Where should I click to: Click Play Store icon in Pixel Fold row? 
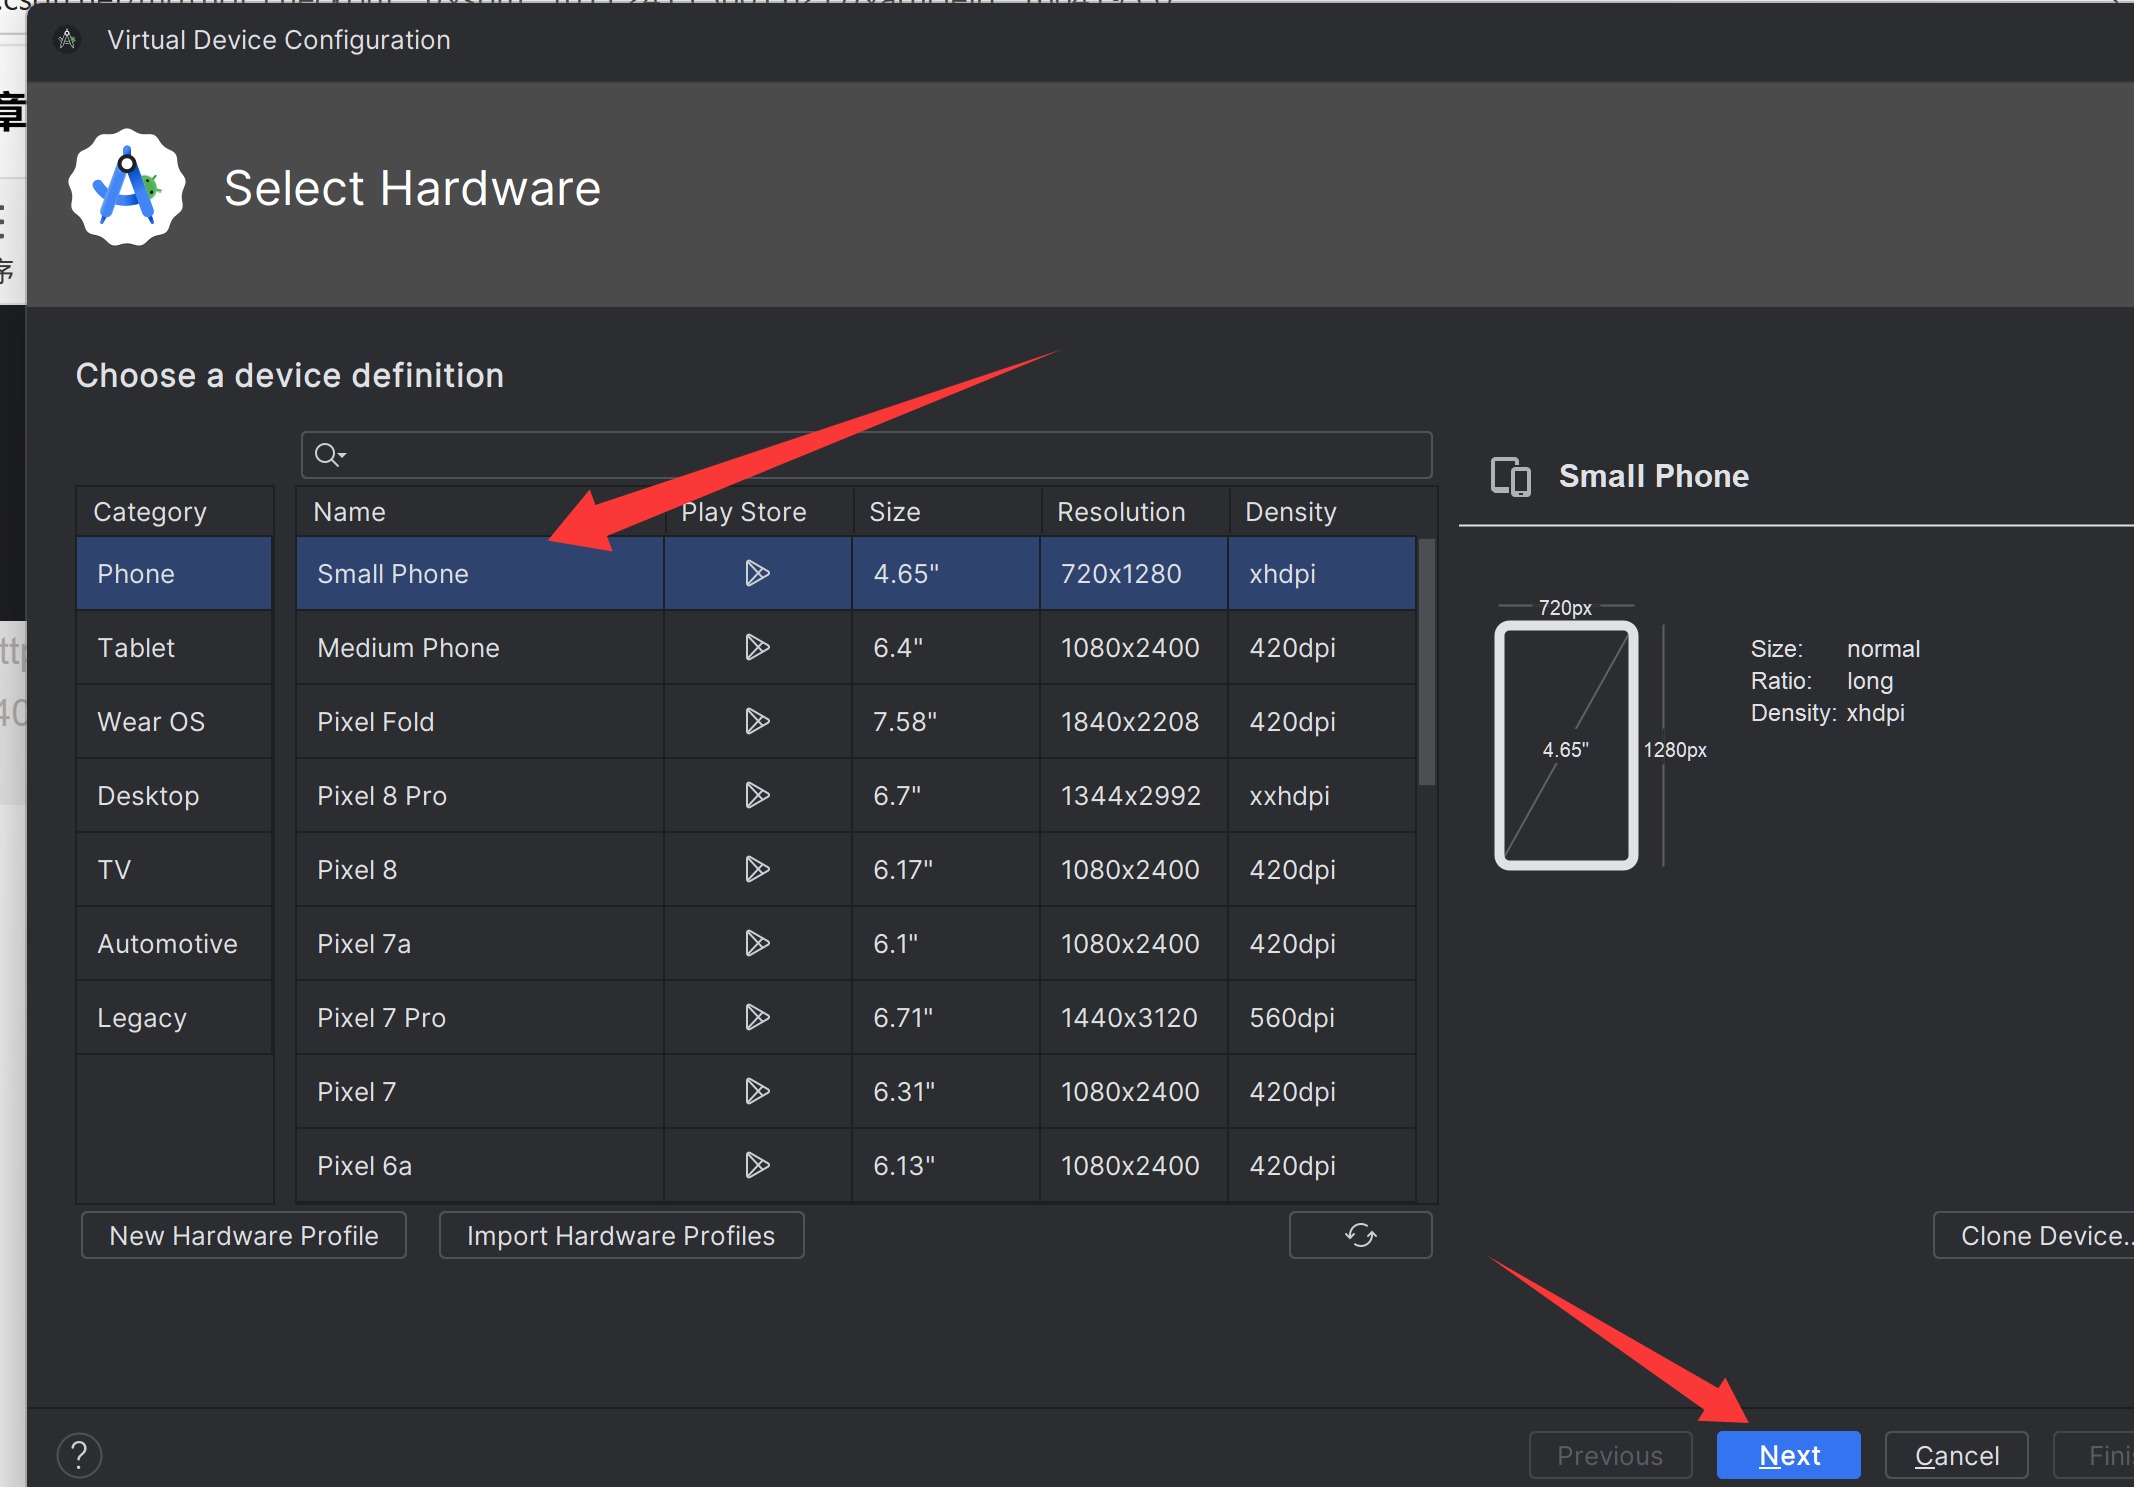pos(757,721)
